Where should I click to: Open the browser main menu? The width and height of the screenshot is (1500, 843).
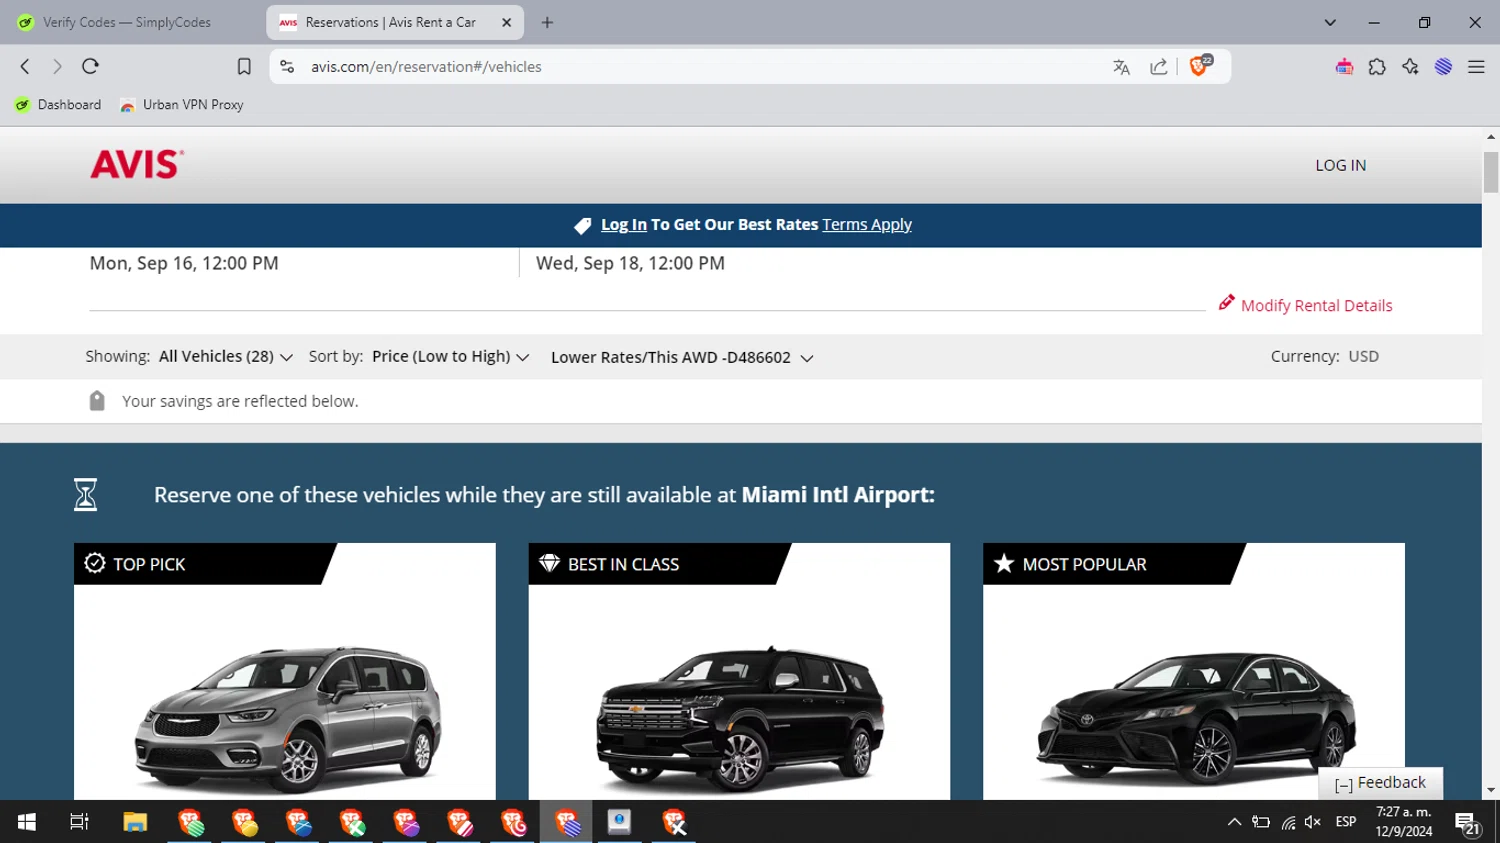1476,67
